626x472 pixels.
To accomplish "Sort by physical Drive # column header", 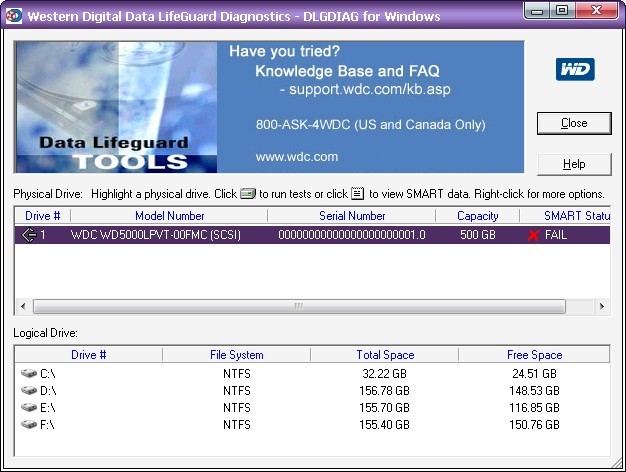I will pyautogui.click(x=43, y=216).
